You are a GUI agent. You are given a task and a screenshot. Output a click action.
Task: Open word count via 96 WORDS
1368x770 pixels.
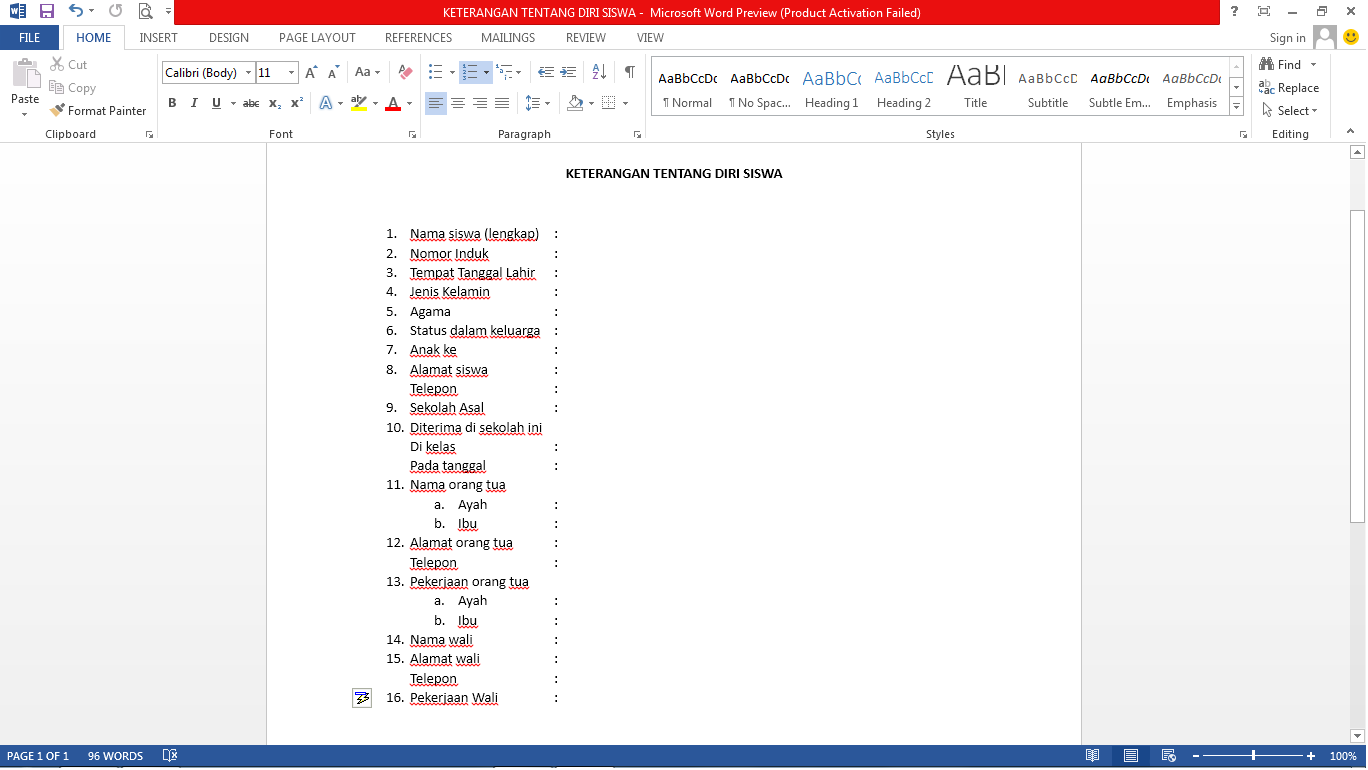pyautogui.click(x=115, y=756)
